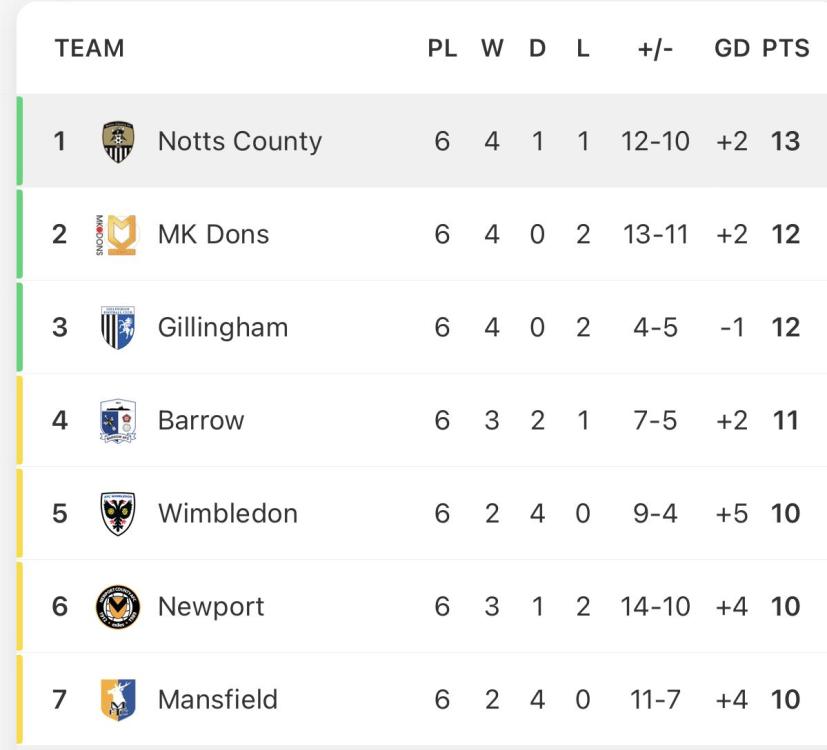Sort by the GD column header
This screenshot has height=750, width=827.
click(732, 48)
